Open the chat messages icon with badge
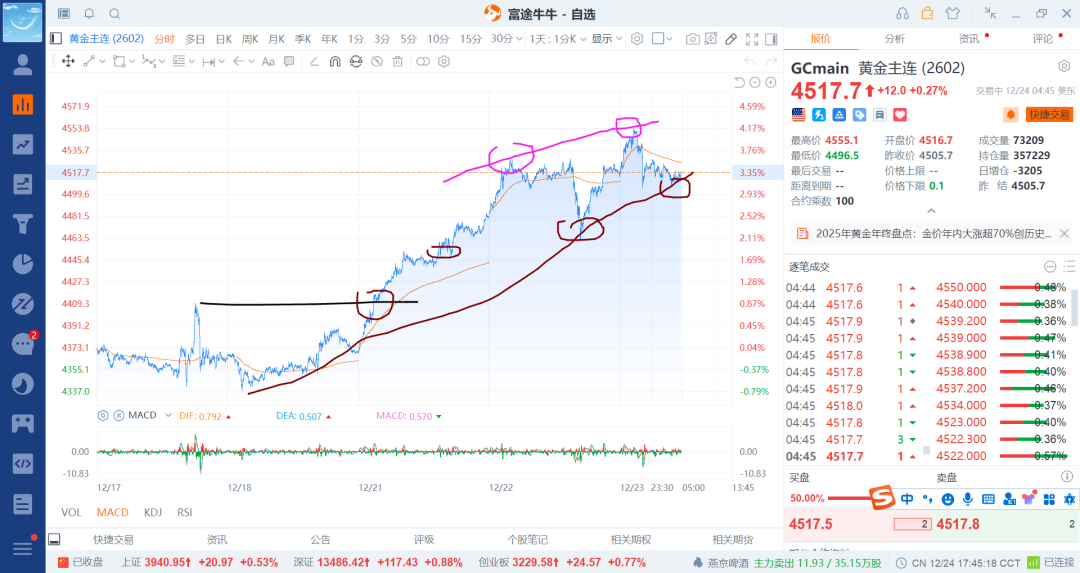This screenshot has height=573, width=1080. click(23, 343)
